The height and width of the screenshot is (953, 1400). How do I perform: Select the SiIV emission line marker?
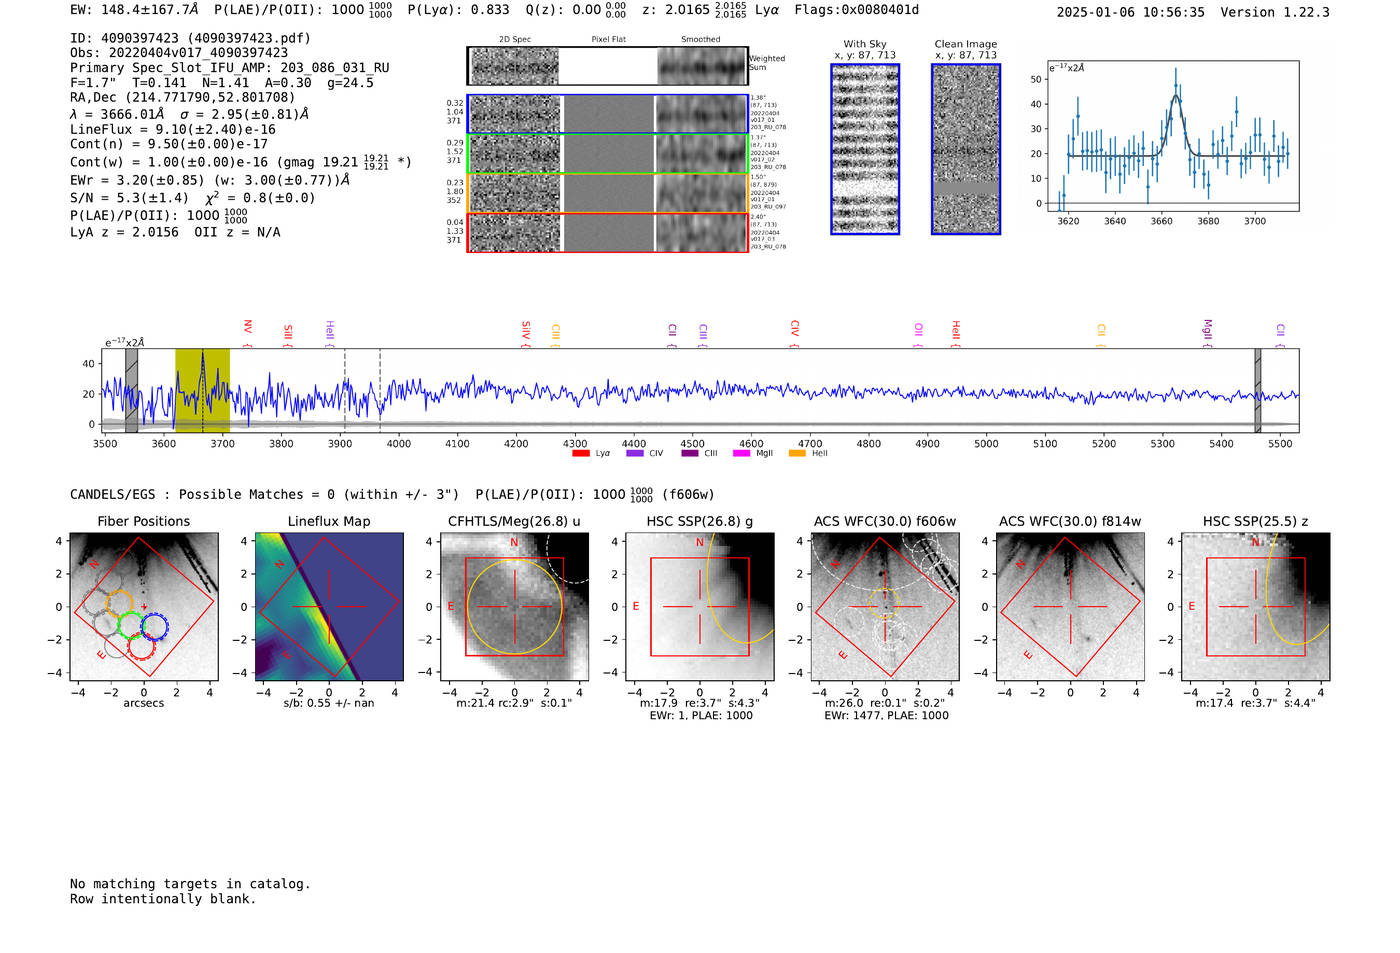[x=525, y=332]
